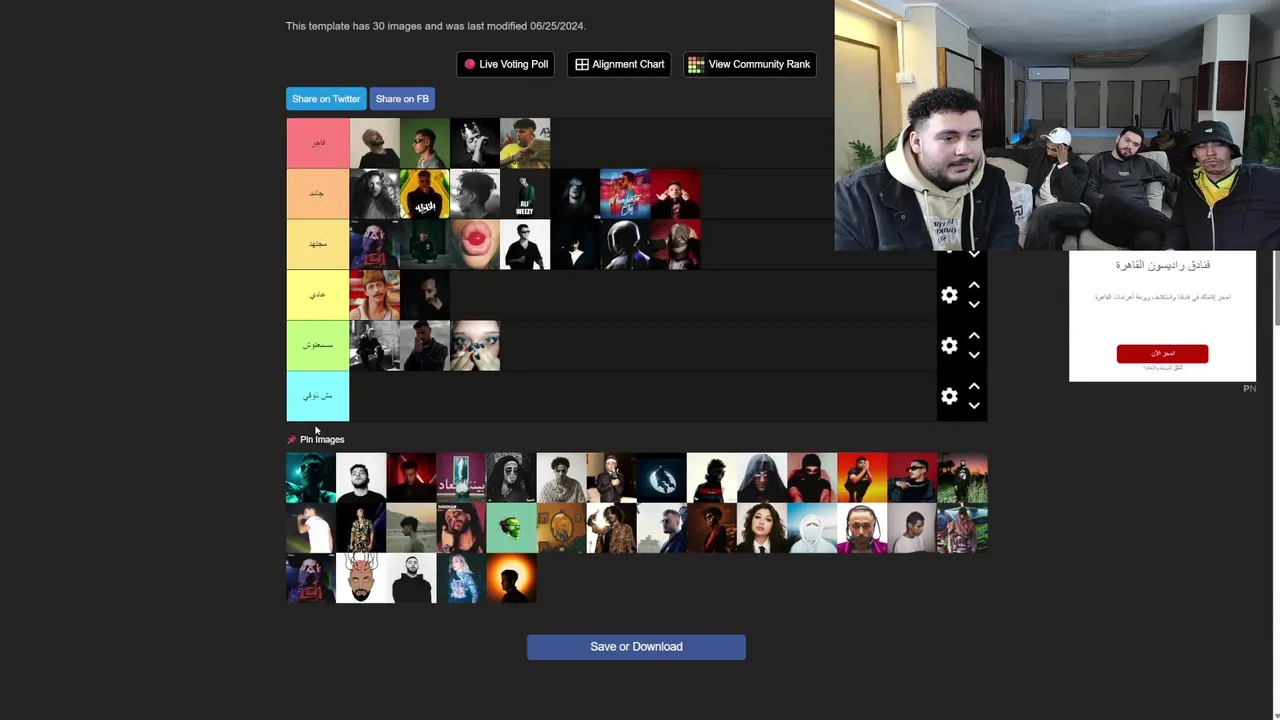Pick the graffiti-background man thumbnail from the pool

[x=962, y=528]
